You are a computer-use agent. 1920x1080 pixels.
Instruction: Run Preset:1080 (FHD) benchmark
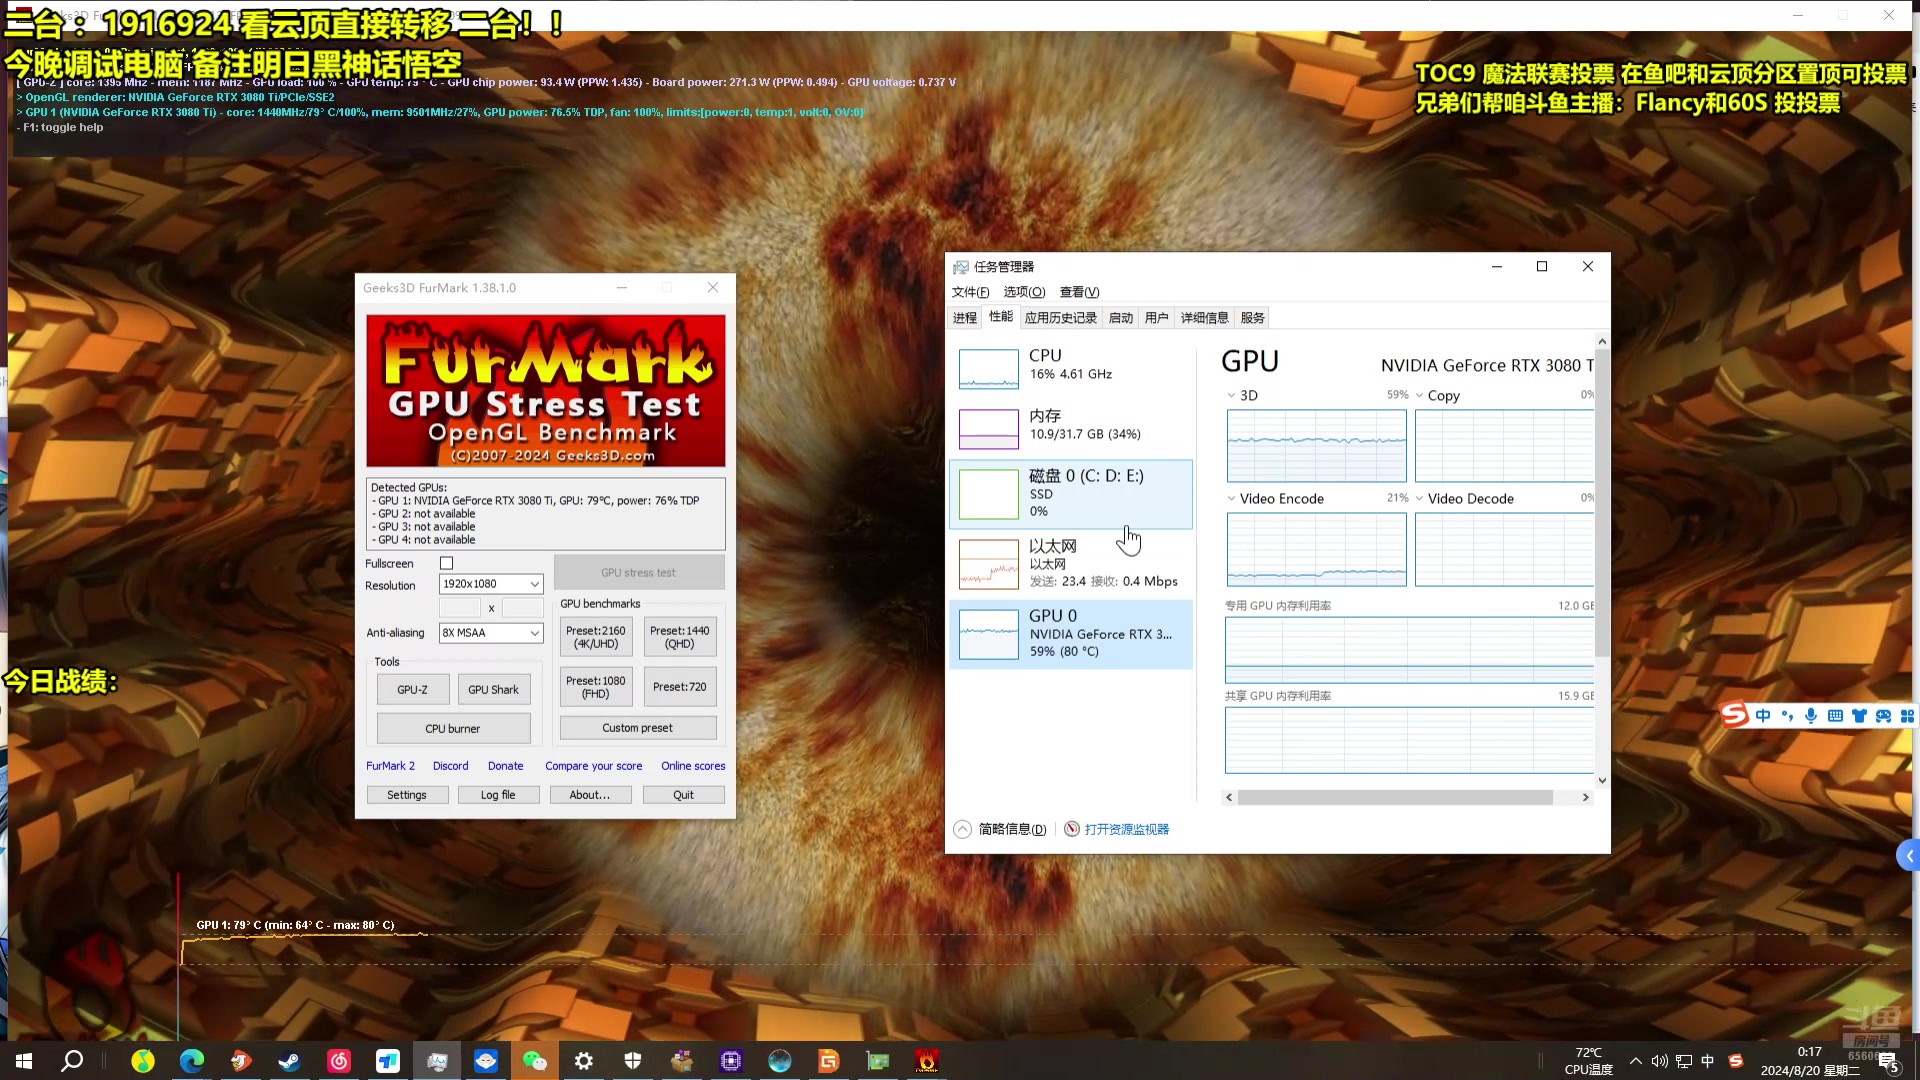[596, 687]
